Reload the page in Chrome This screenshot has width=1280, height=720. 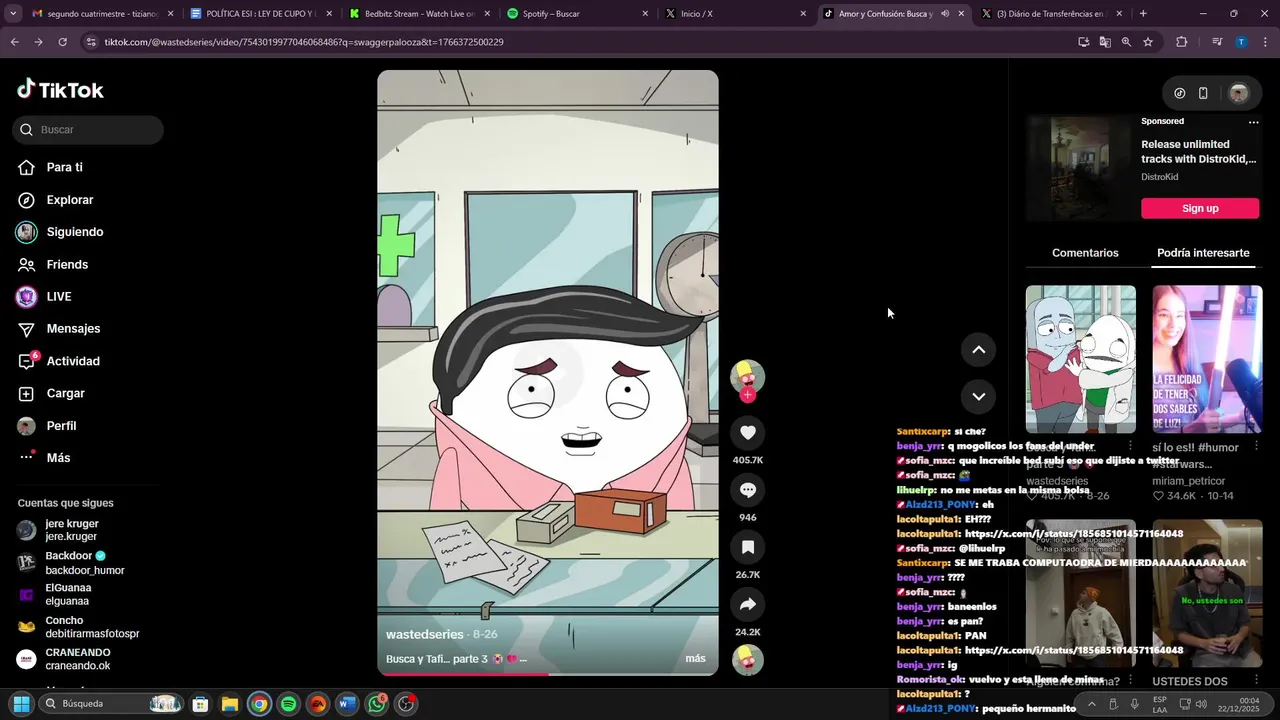pyautogui.click(x=62, y=42)
